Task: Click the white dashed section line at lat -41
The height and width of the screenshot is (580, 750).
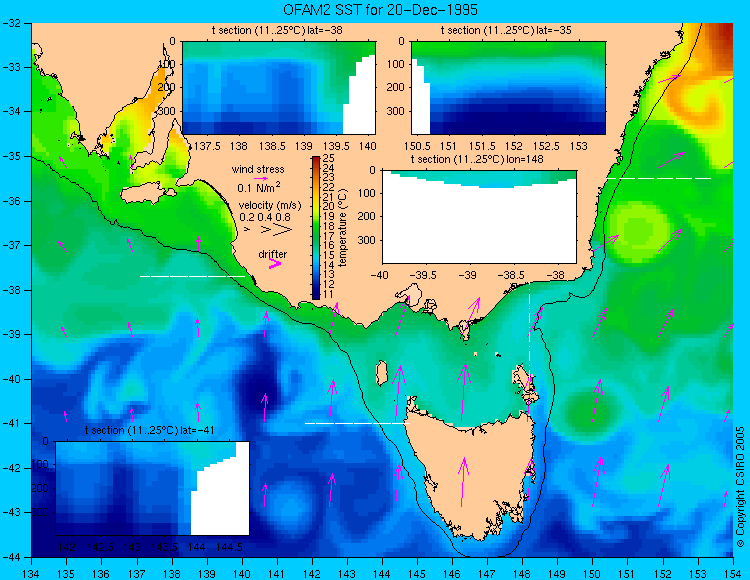Action: (357, 423)
